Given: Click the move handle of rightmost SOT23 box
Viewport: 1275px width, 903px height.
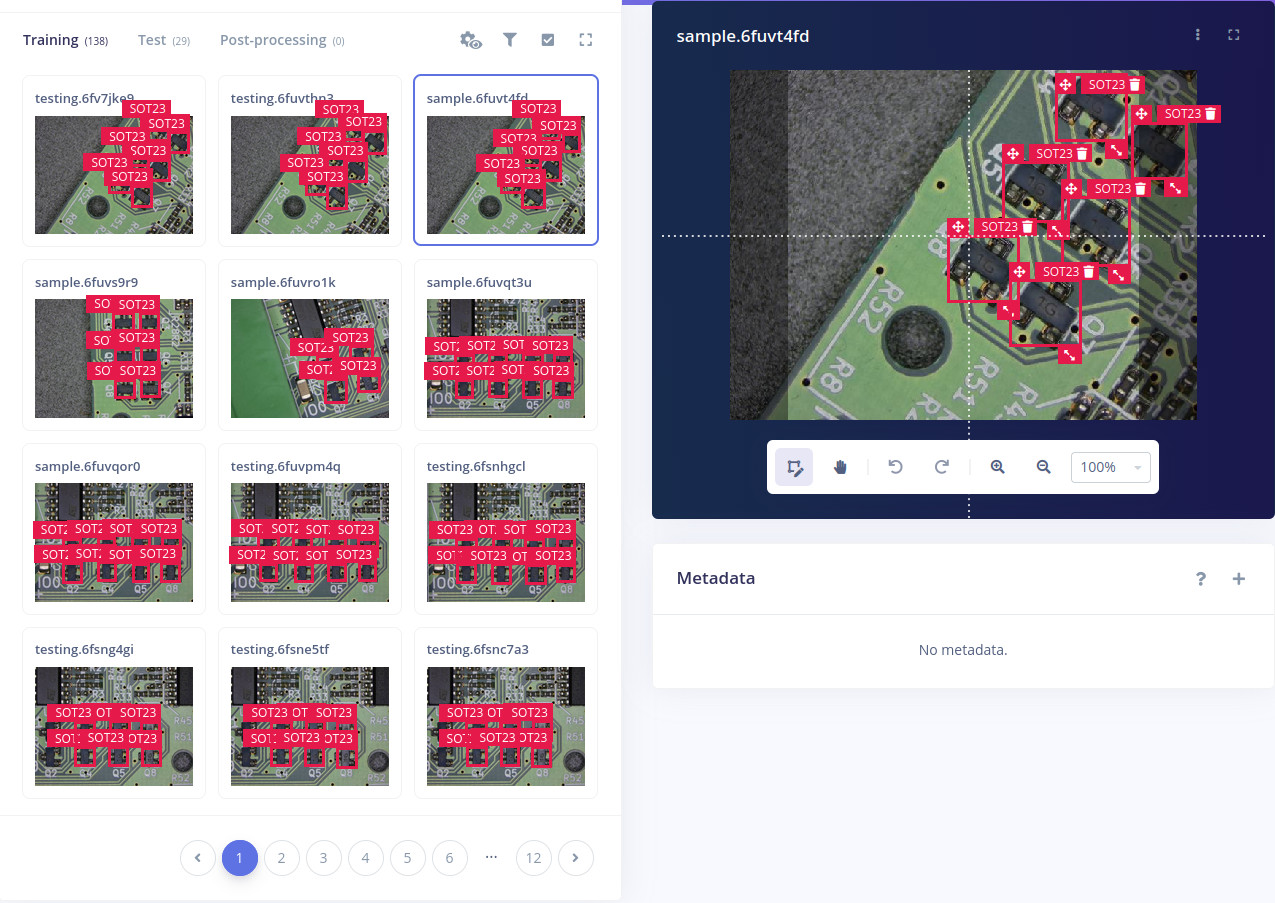Looking at the screenshot, I should point(1141,114).
